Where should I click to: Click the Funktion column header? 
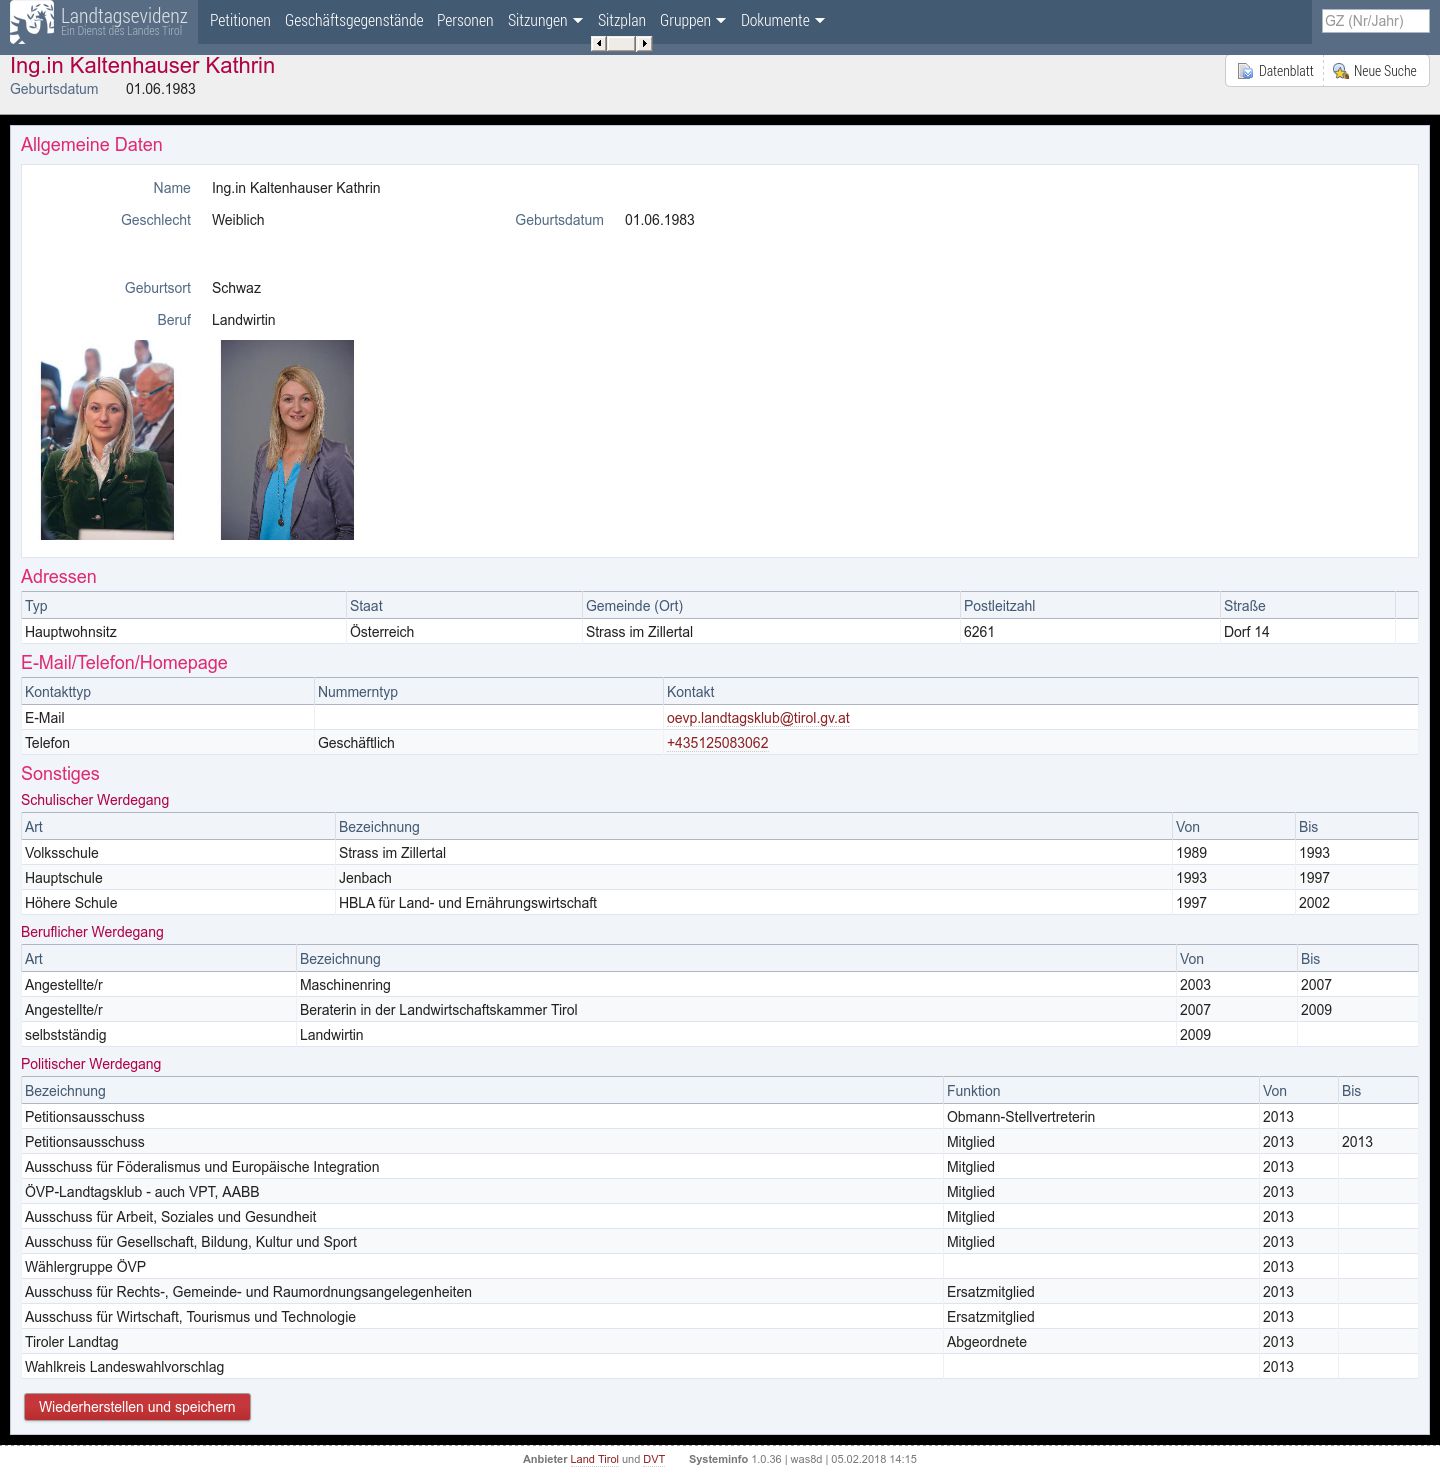(x=1101, y=1091)
